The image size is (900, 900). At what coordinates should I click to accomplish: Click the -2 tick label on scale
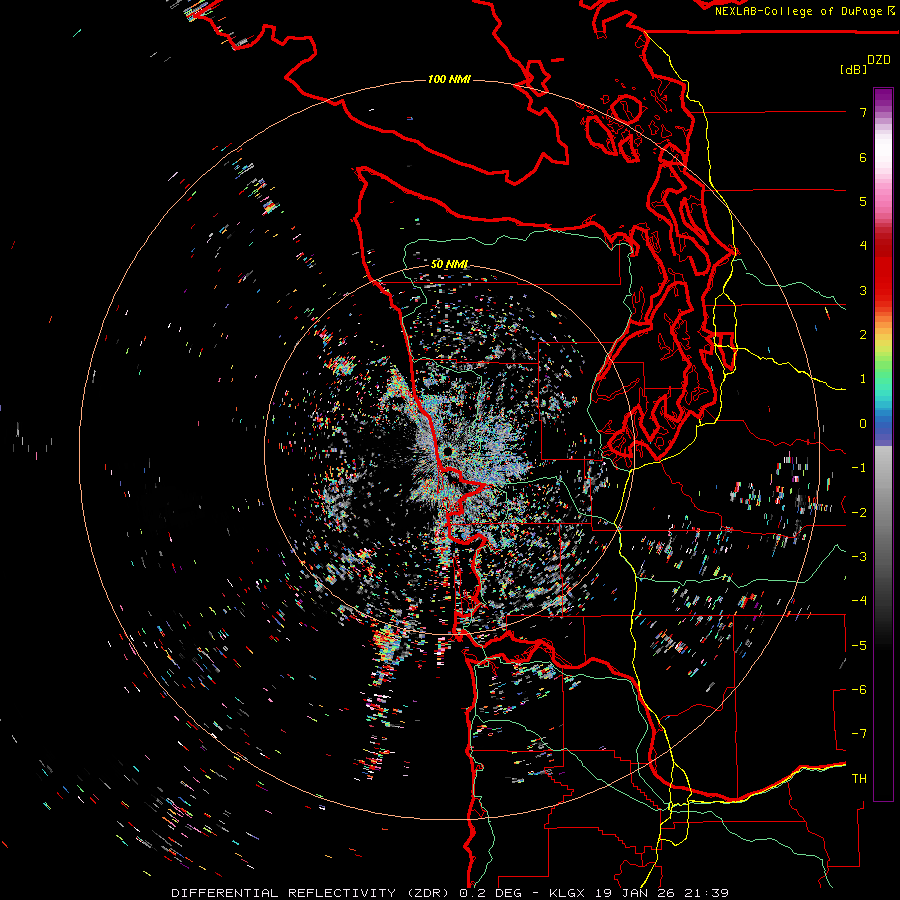pyautogui.click(x=859, y=512)
